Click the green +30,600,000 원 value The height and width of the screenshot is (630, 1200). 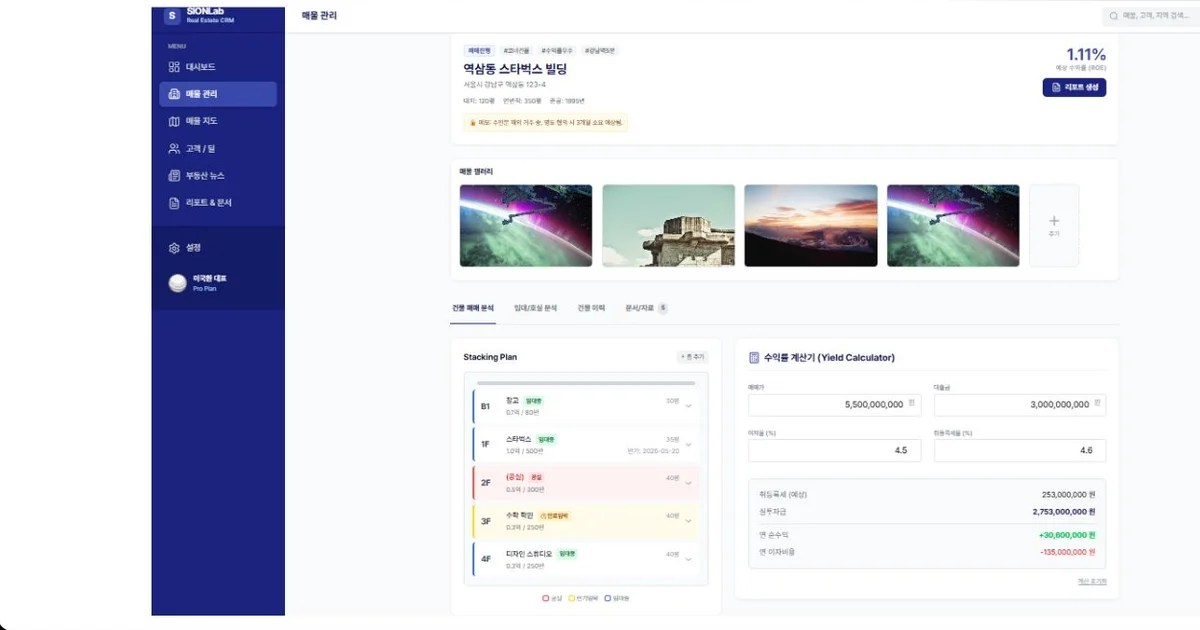(1068, 535)
